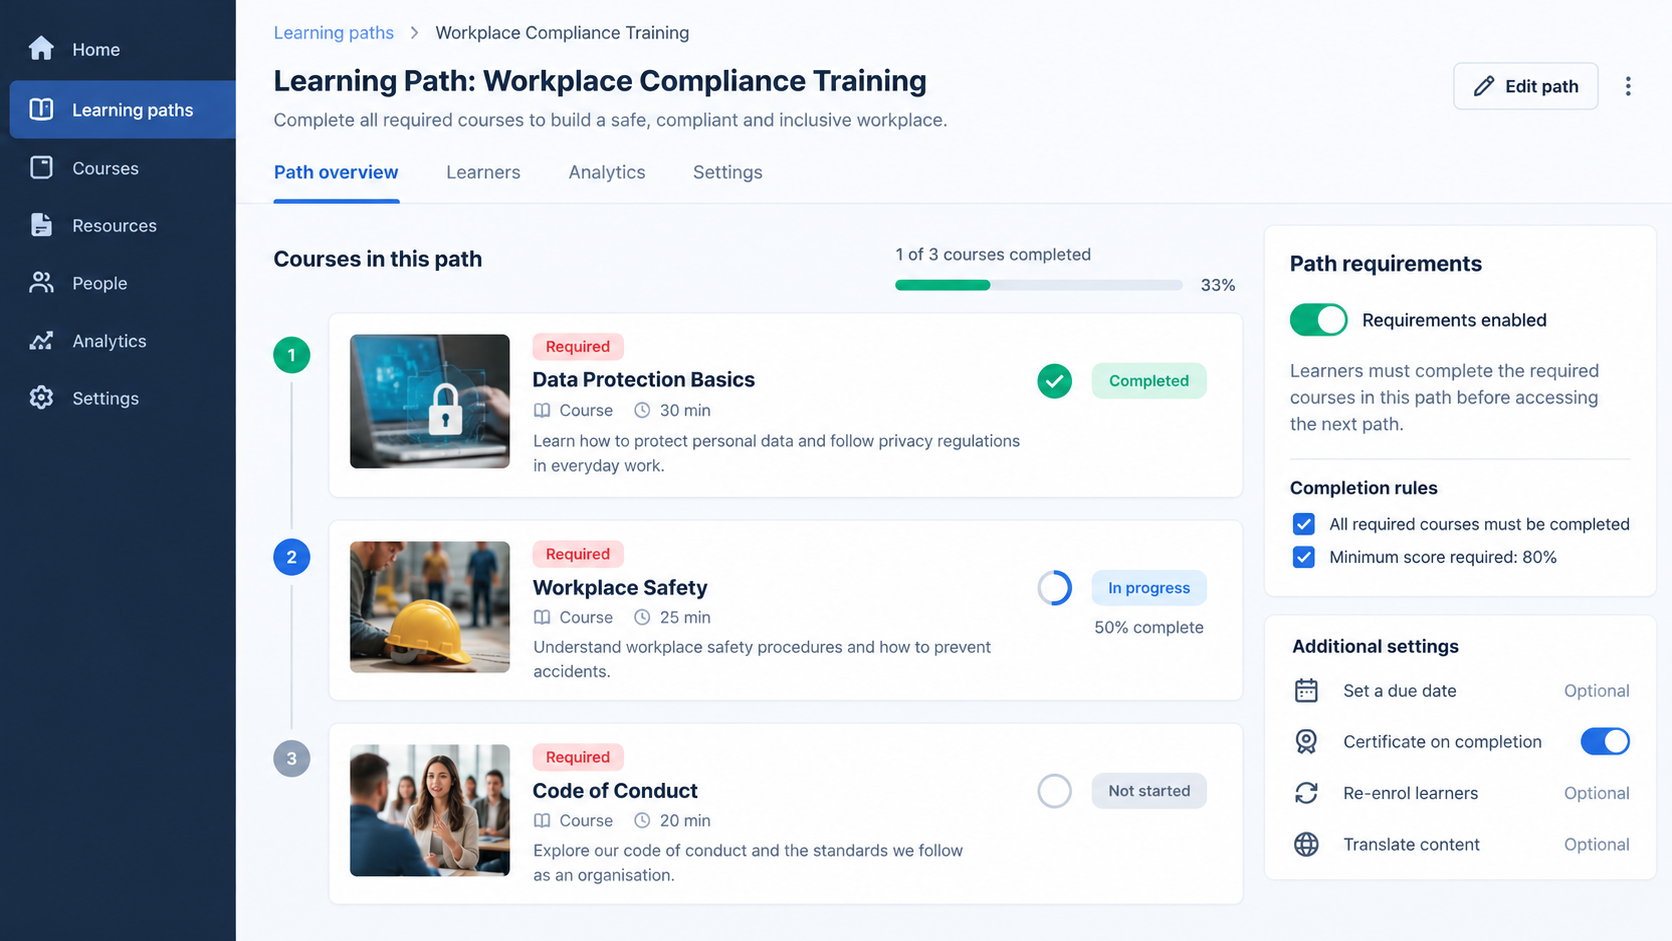Click the Workplace Compliance Training breadcrumb text
This screenshot has width=1672, height=941.
pyautogui.click(x=562, y=33)
